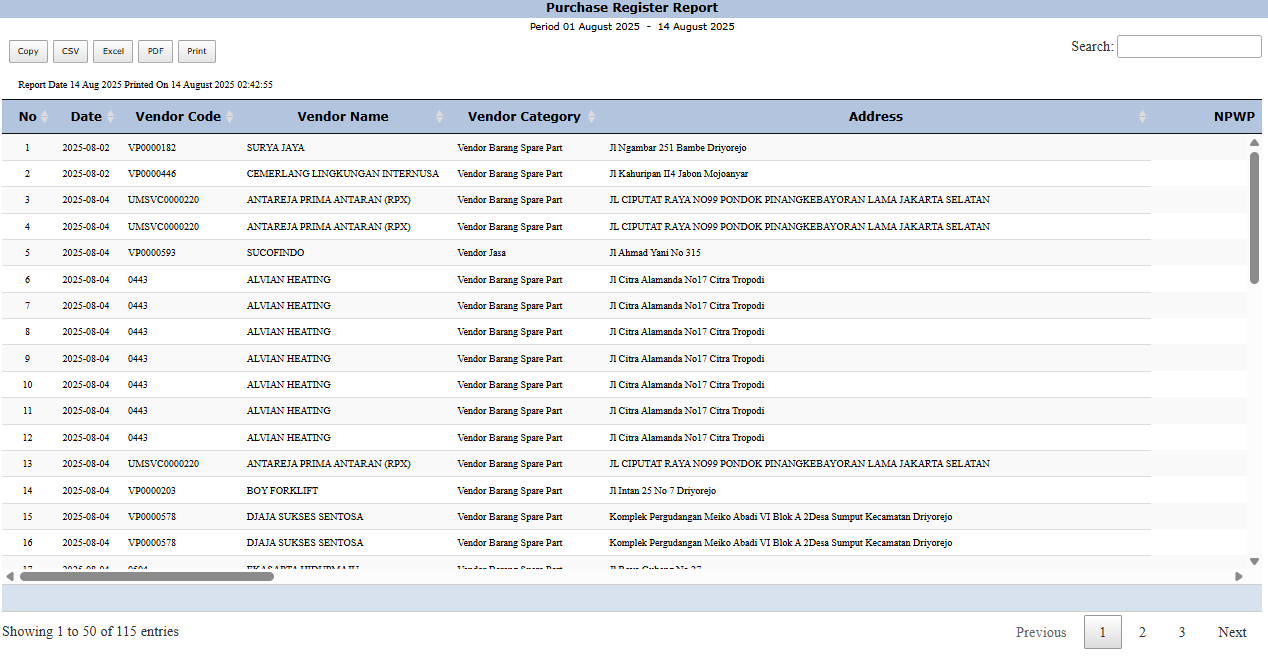Image resolution: width=1268 pixels, height=656 pixels.
Task: Click the horizontal scrollbar thumb
Action: pyautogui.click(x=146, y=576)
